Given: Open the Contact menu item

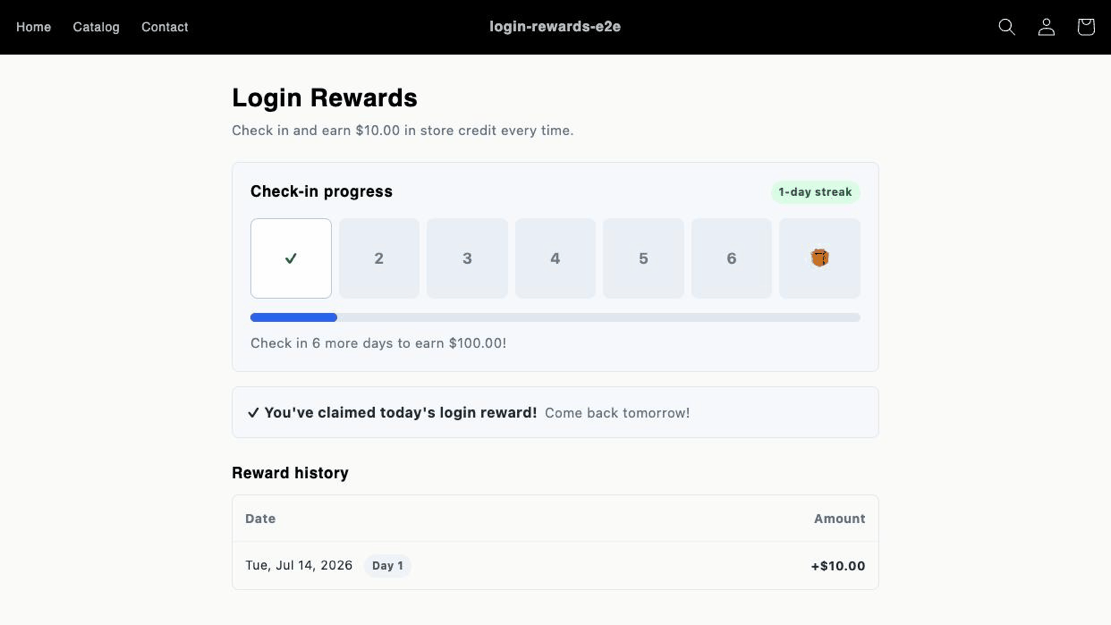Looking at the screenshot, I should tap(164, 27).
